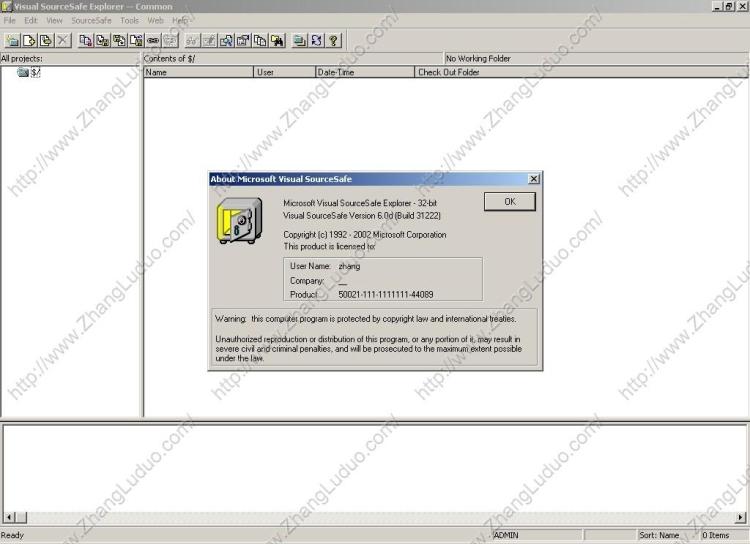Open the View menu
This screenshot has width=750, height=544.
coord(55,21)
